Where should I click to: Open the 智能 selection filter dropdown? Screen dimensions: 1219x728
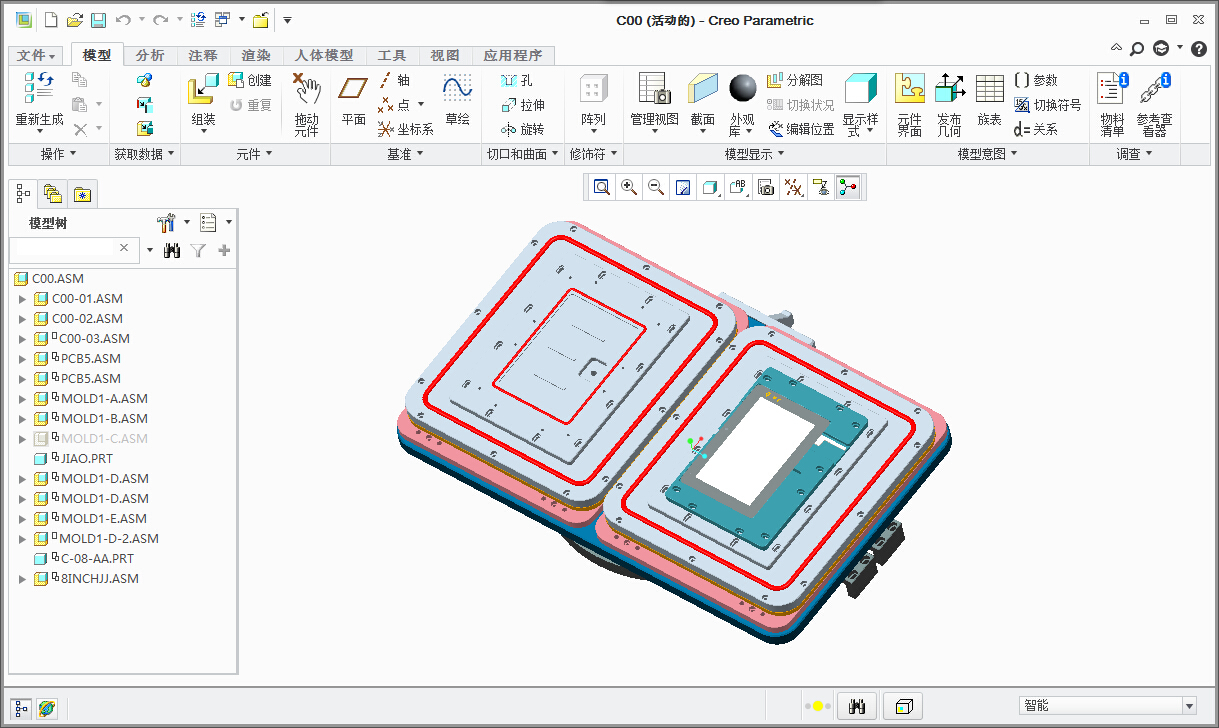point(1189,706)
